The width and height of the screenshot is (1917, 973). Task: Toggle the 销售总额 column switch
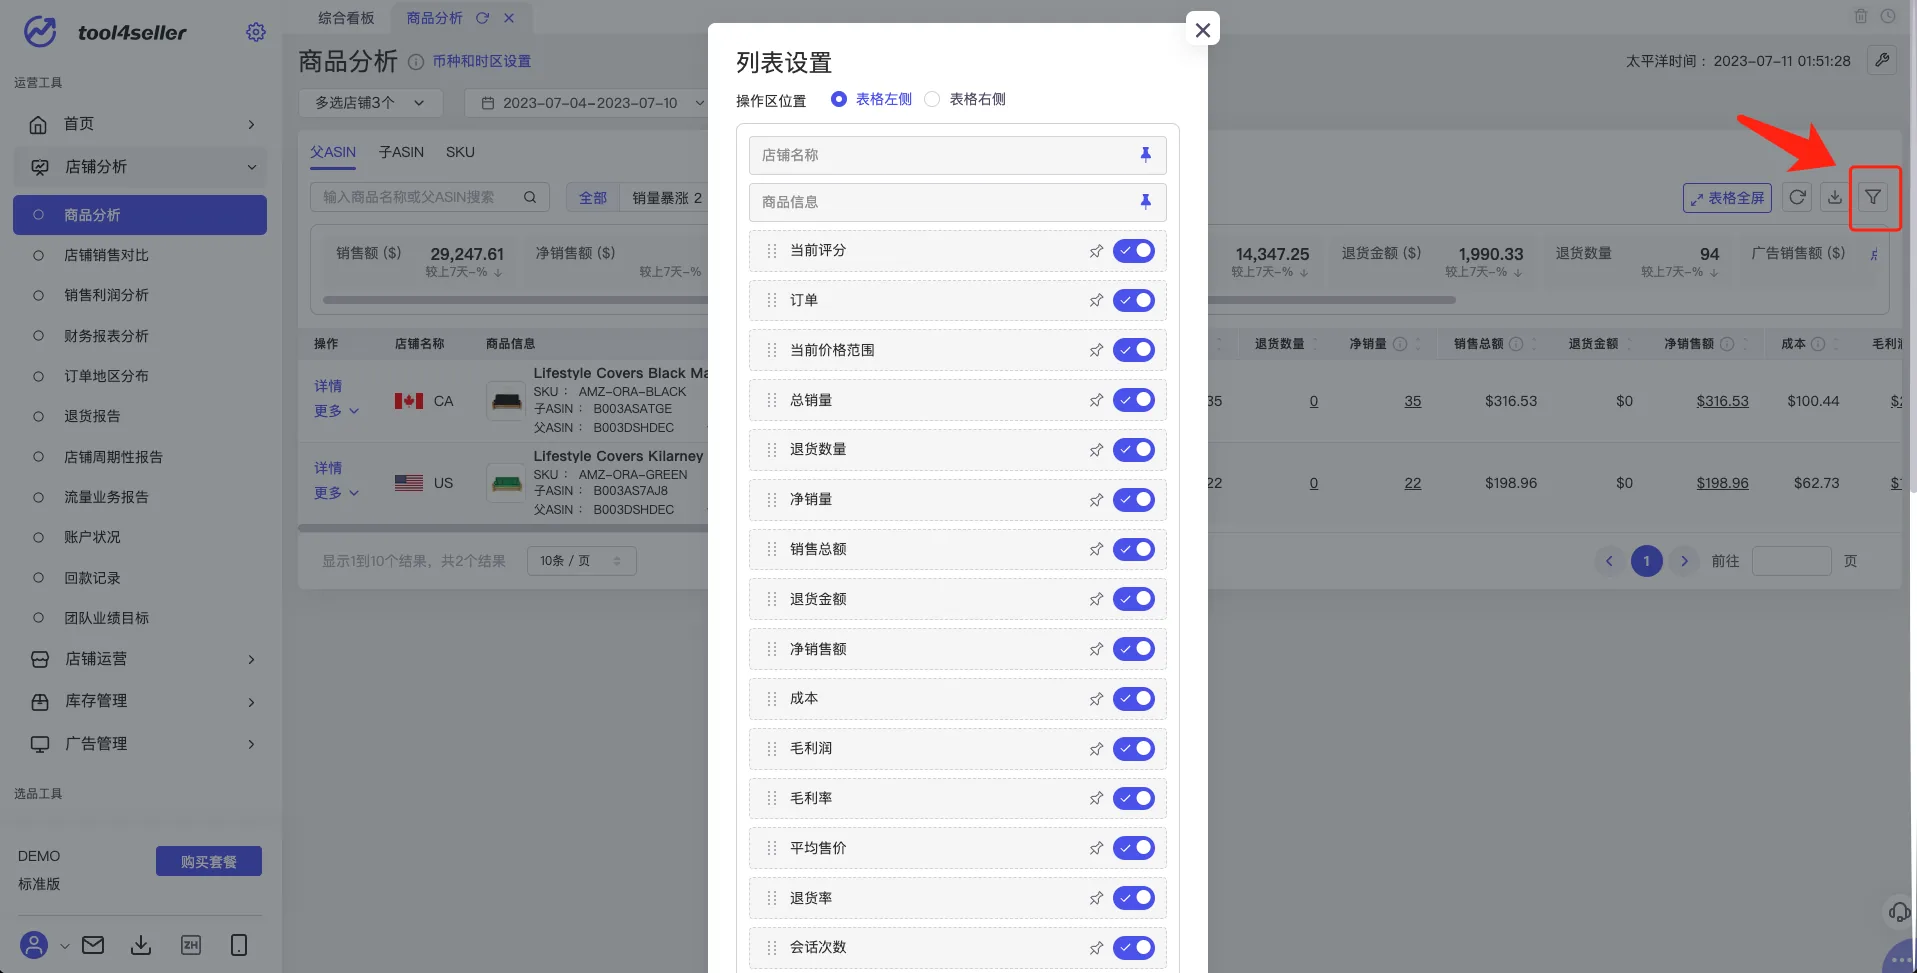[x=1134, y=549]
